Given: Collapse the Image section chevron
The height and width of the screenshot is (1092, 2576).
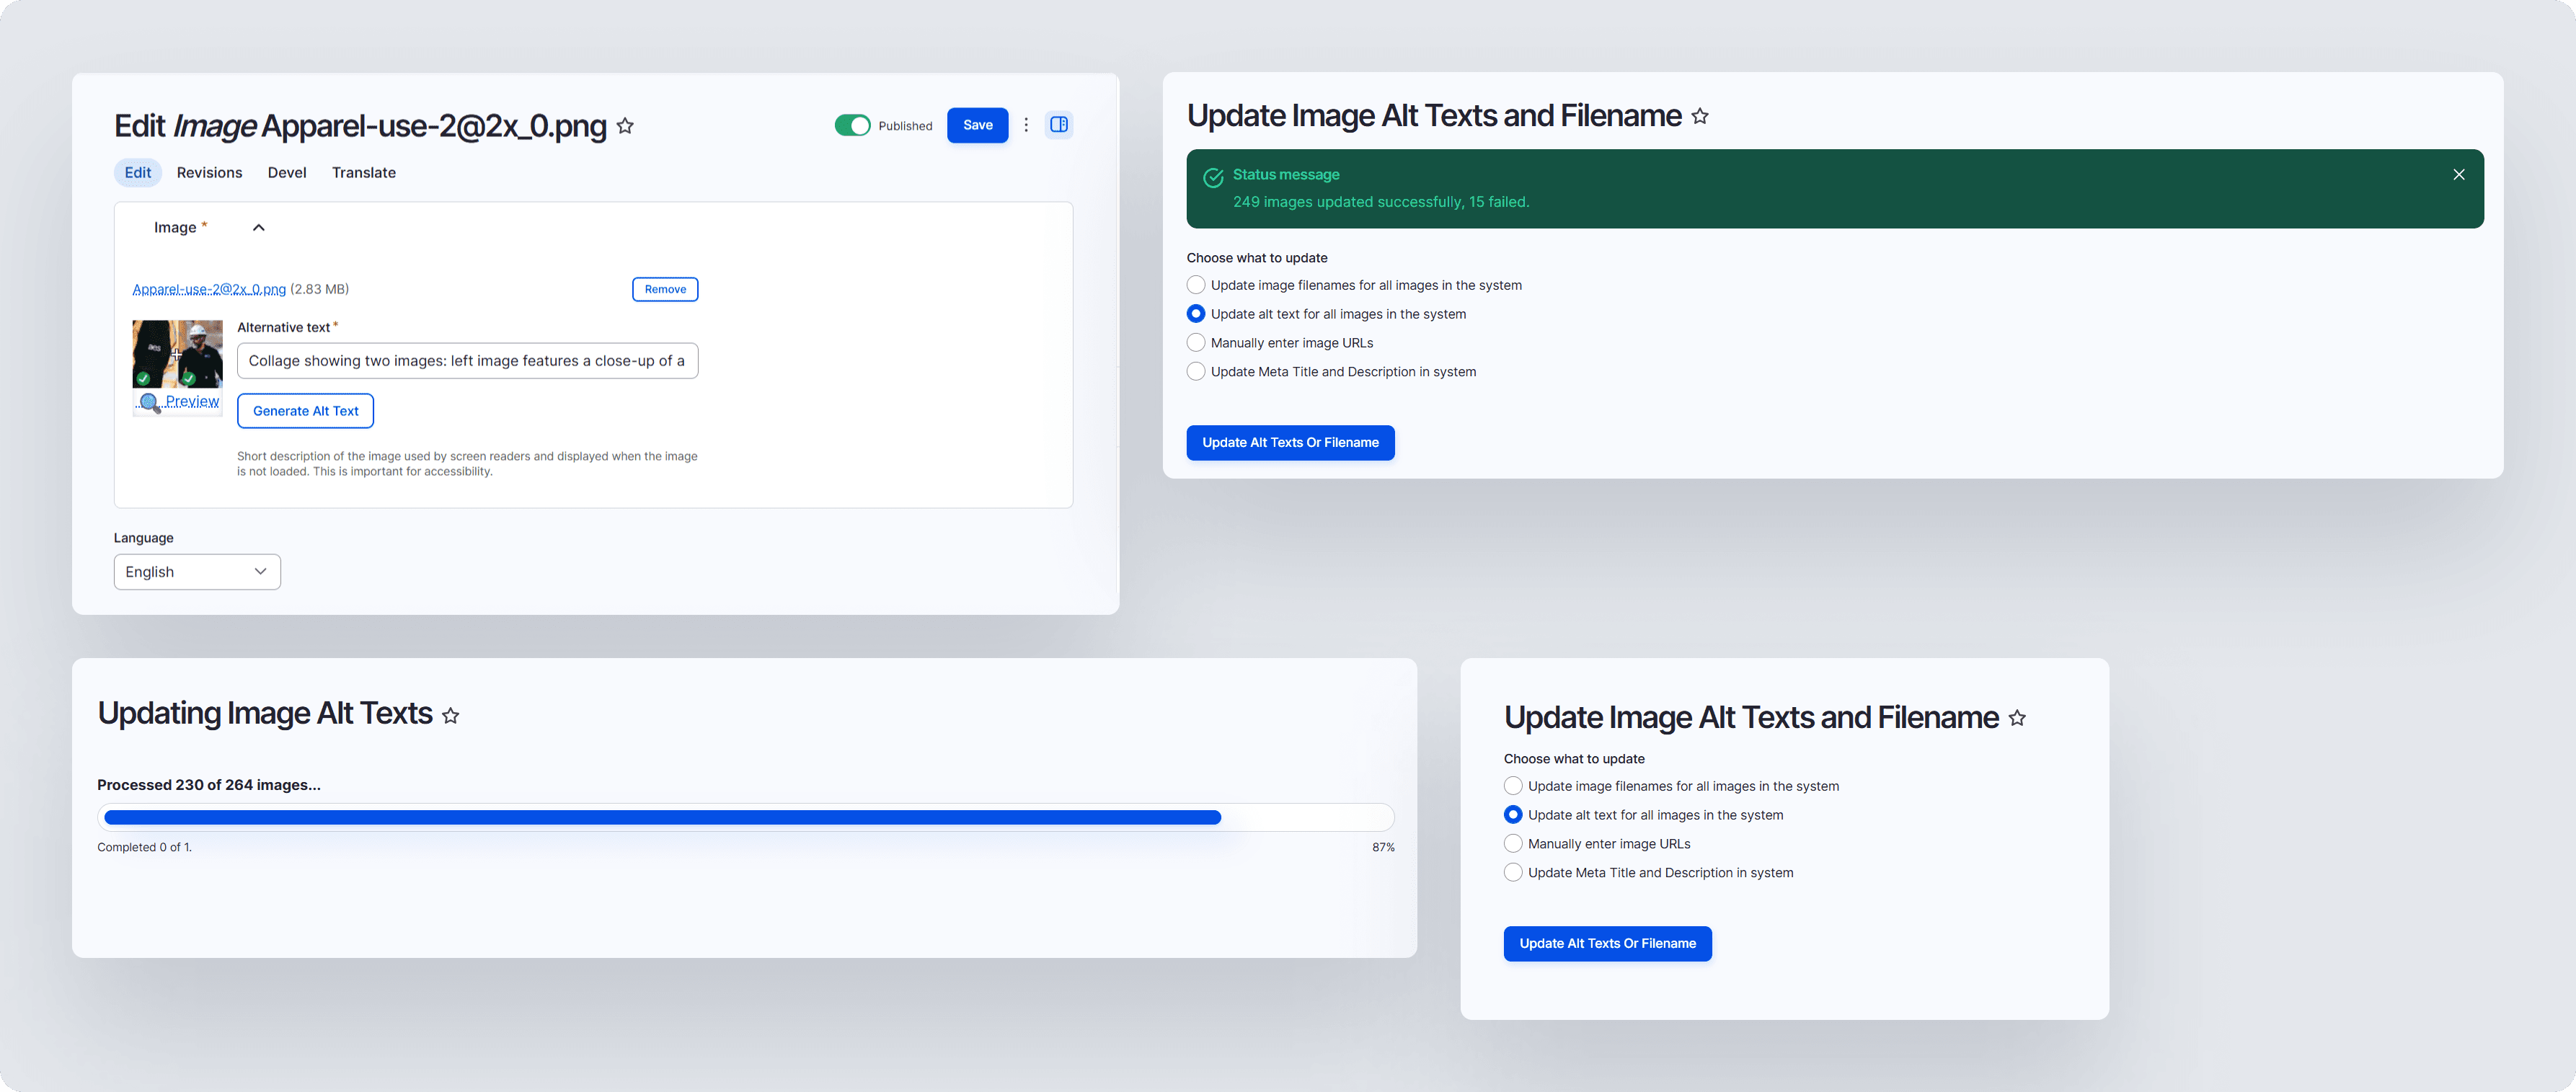Looking at the screenshot, I should pyautogui.click(x=259, y=228).
